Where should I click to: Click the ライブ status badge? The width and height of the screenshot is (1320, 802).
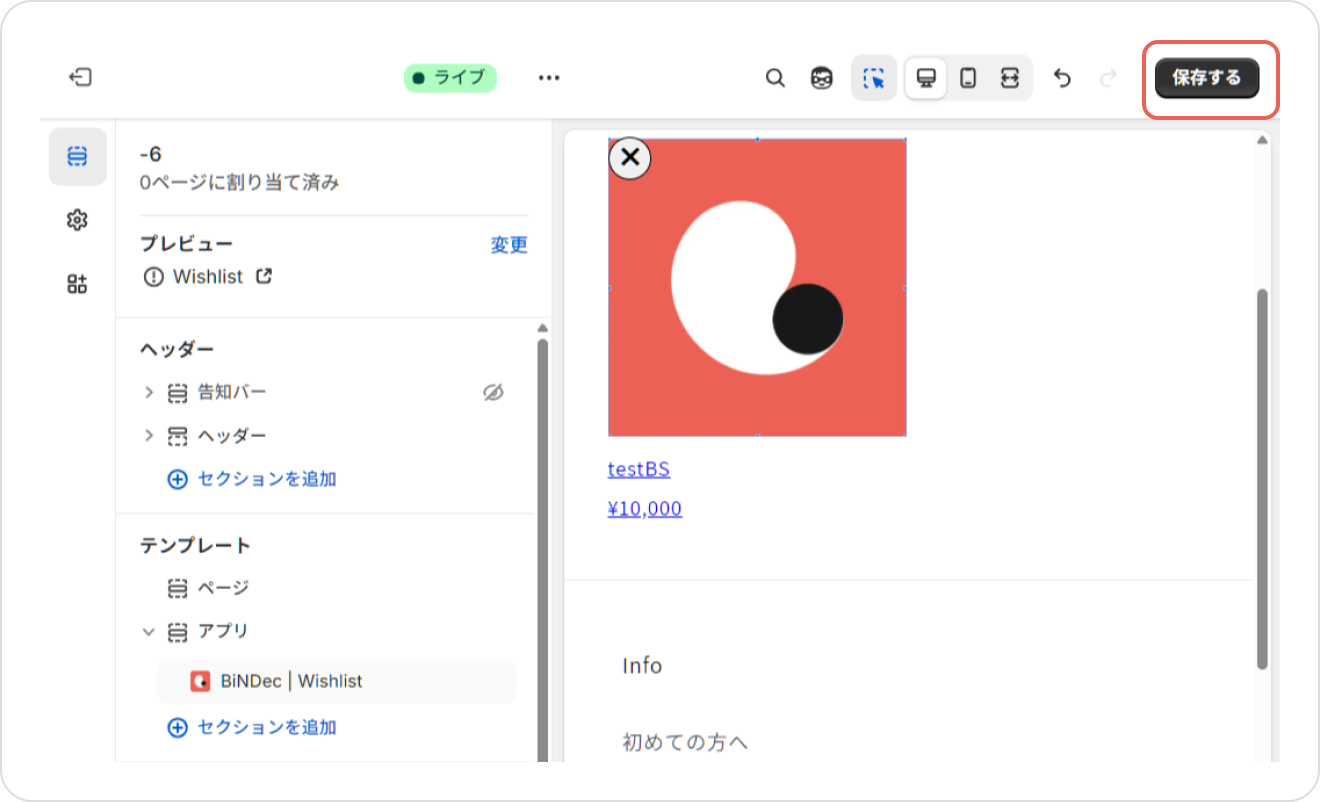450,78
